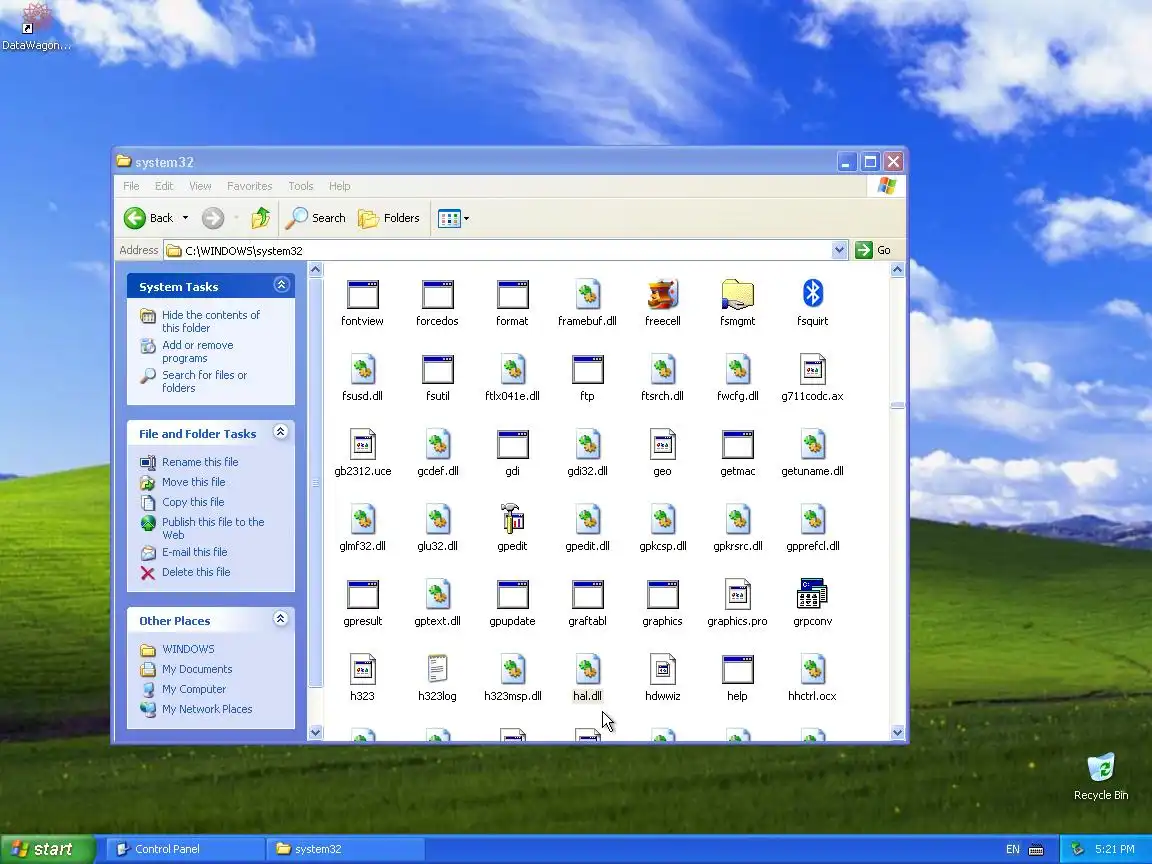Collapse the File and Folder Tasks panel

click(280, 432)
